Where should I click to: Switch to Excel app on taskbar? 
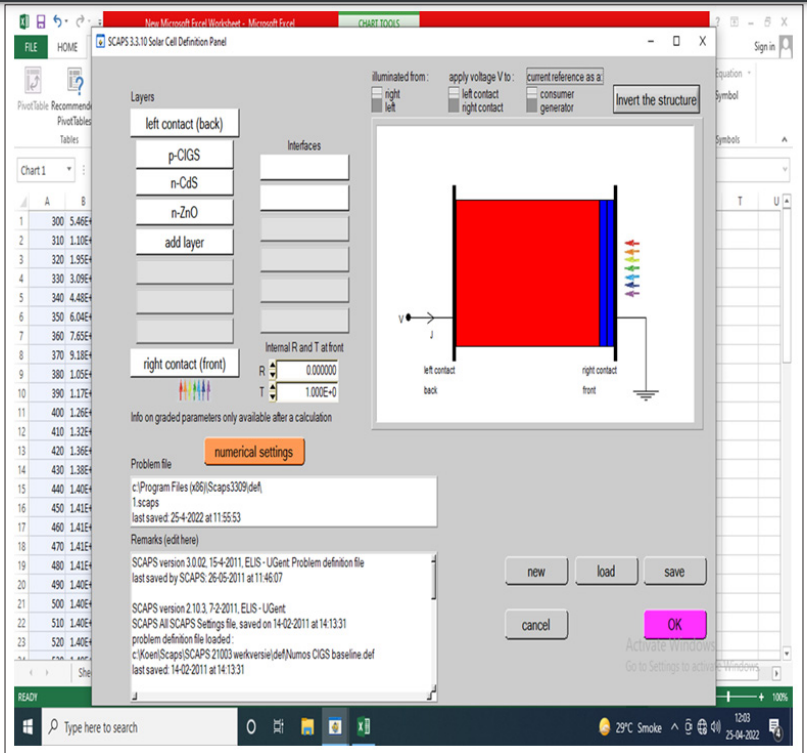click(x=363, y=727)
